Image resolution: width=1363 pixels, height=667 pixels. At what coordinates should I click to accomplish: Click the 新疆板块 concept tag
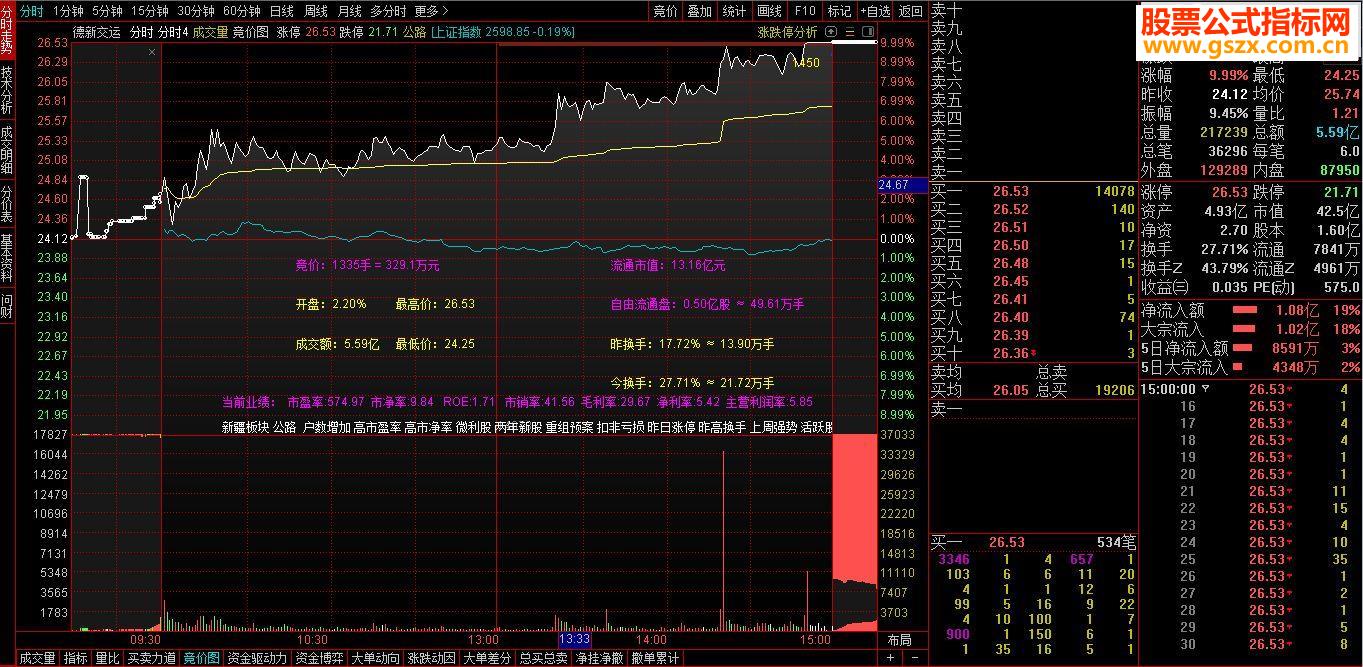pyautogui.click(x=245, y=427)
